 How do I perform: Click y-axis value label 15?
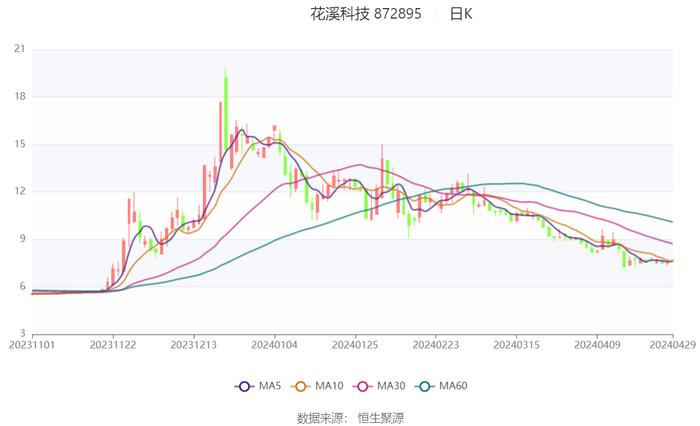tap(20, 144)
